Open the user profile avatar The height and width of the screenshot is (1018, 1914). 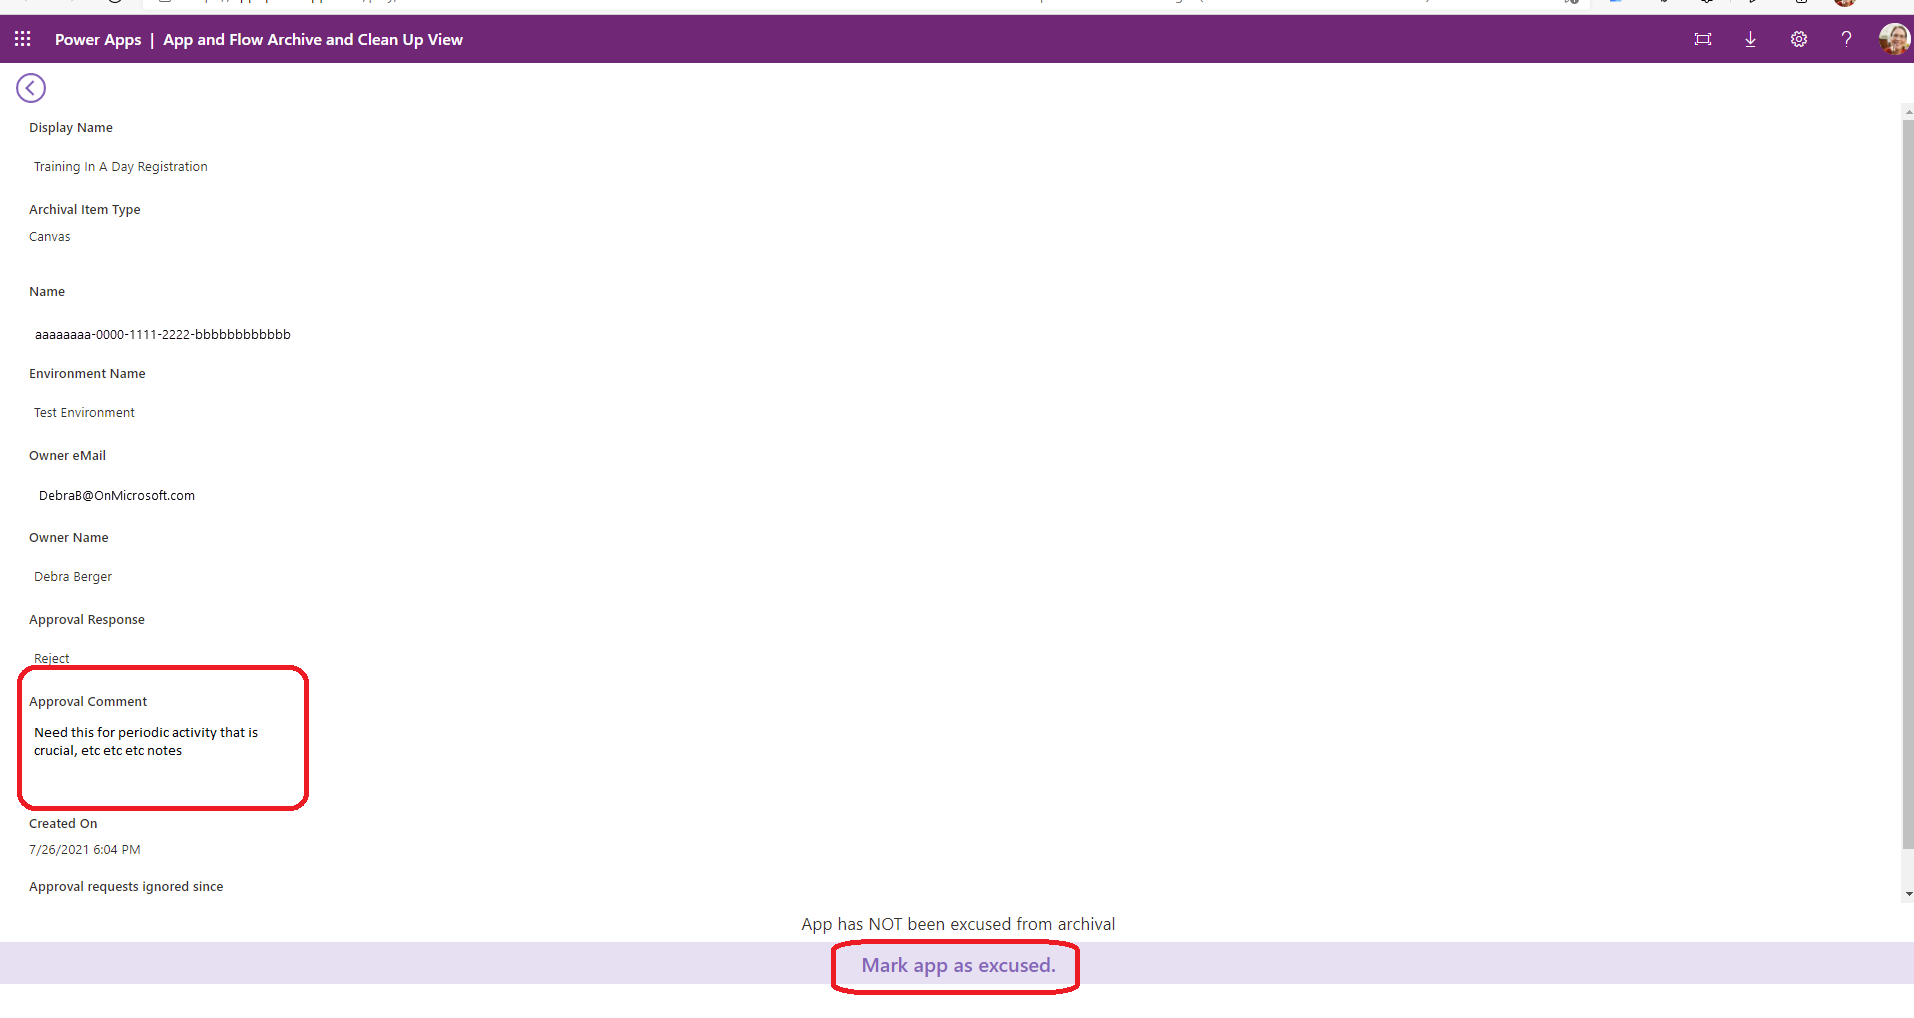(x=1894, y=39)
